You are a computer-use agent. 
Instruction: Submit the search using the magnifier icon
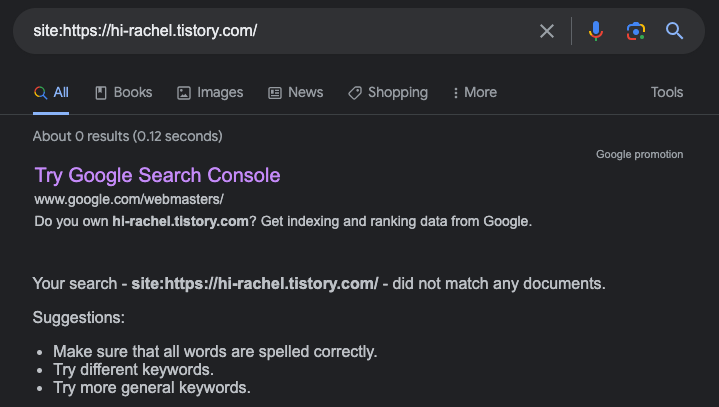(675, 31)
